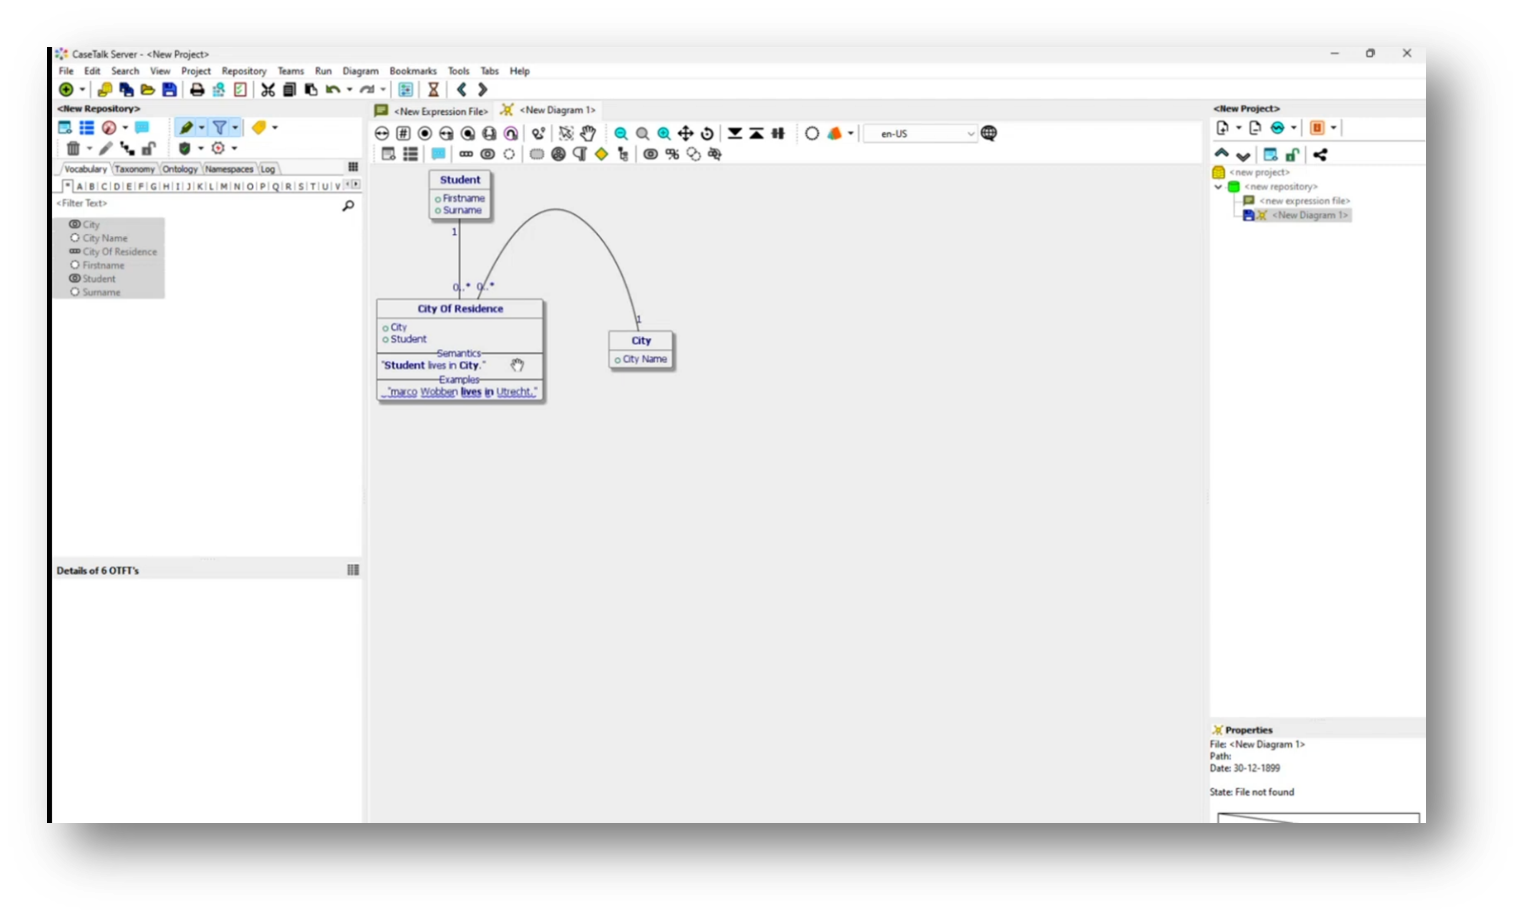
Task: Click the navigate back chevron
Action: pos(461,90)
